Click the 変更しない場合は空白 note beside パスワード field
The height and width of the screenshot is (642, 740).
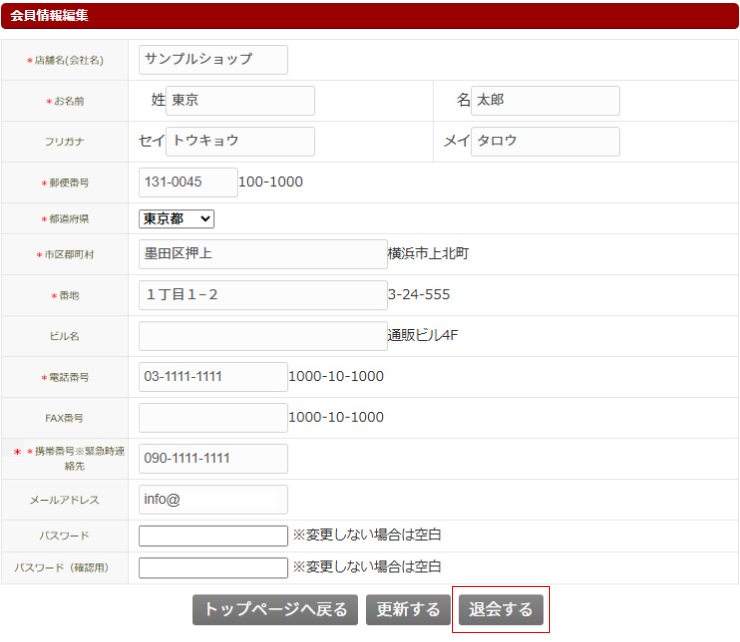tap(367, 535)
